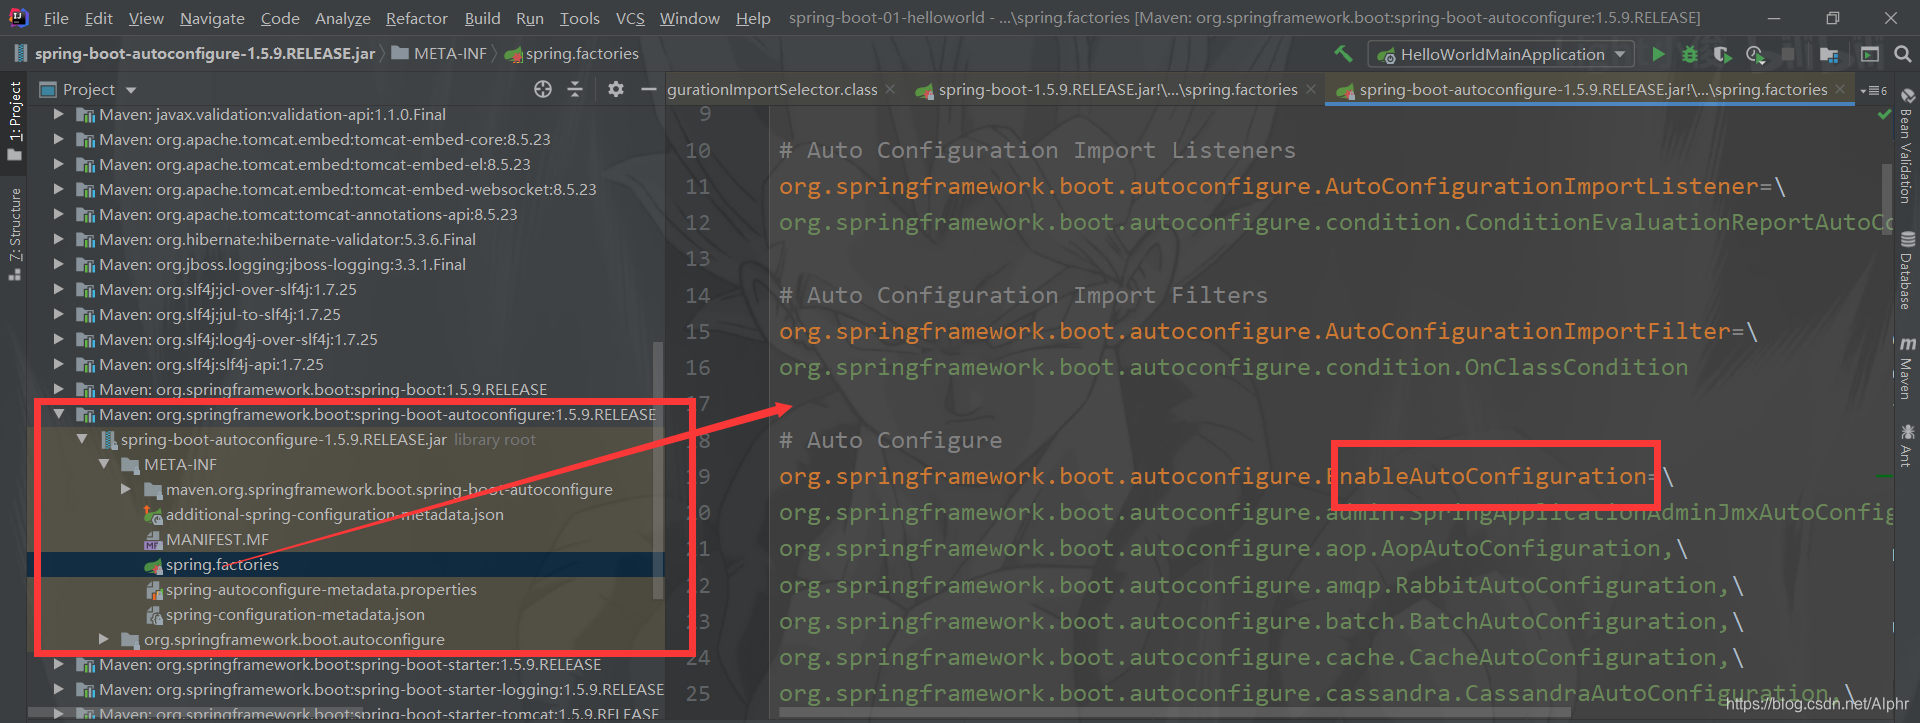Close the spring-boot-1.5.9 spring.factories tab
Viewport: 1920px width, 723px height.
[x=1311, y=89]
